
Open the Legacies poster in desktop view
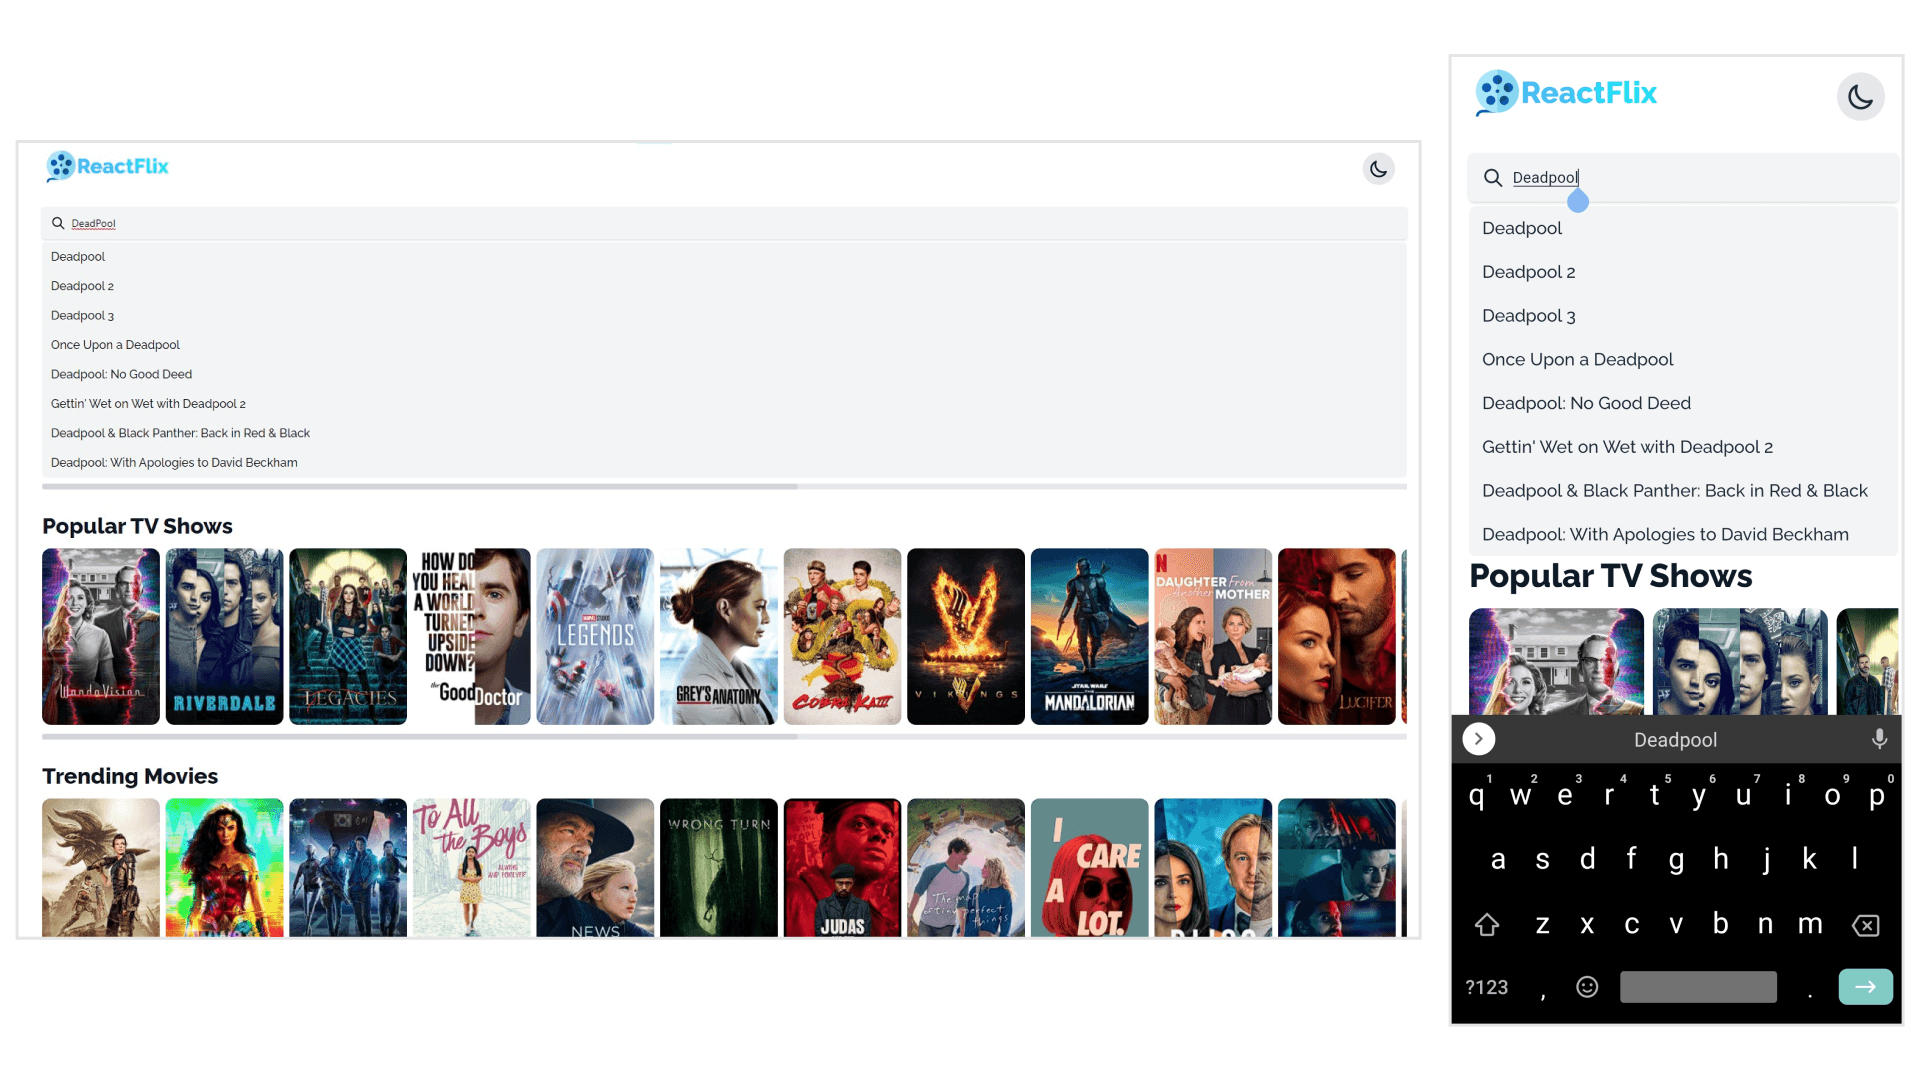(348, 636)
